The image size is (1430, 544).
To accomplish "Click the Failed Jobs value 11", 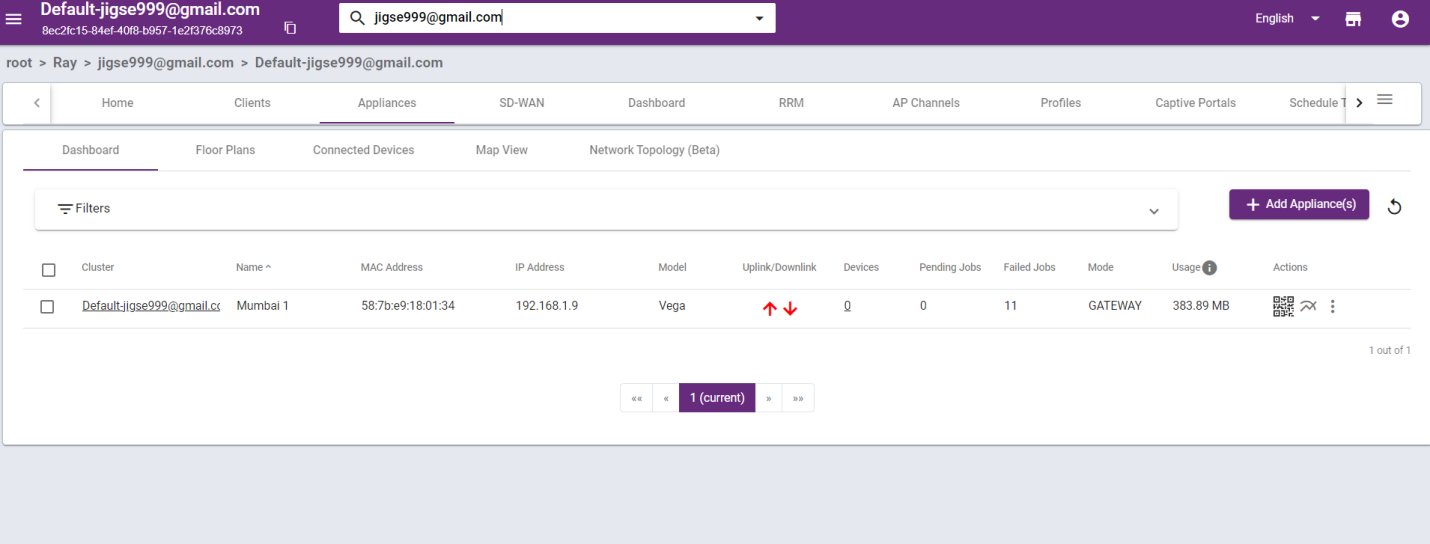I will pos(1010,306).
